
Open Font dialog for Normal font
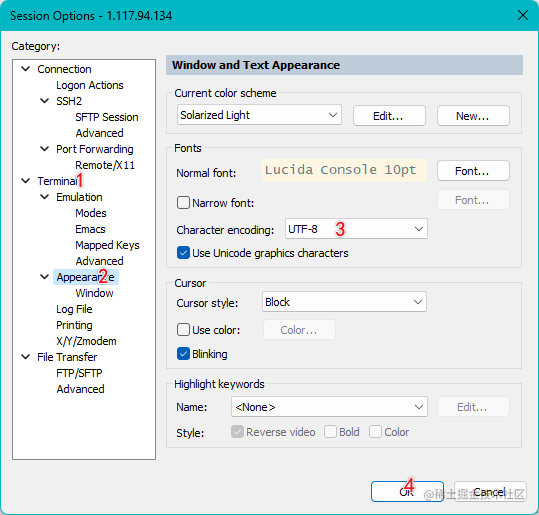pyautogui.click(x=473, y=171)
